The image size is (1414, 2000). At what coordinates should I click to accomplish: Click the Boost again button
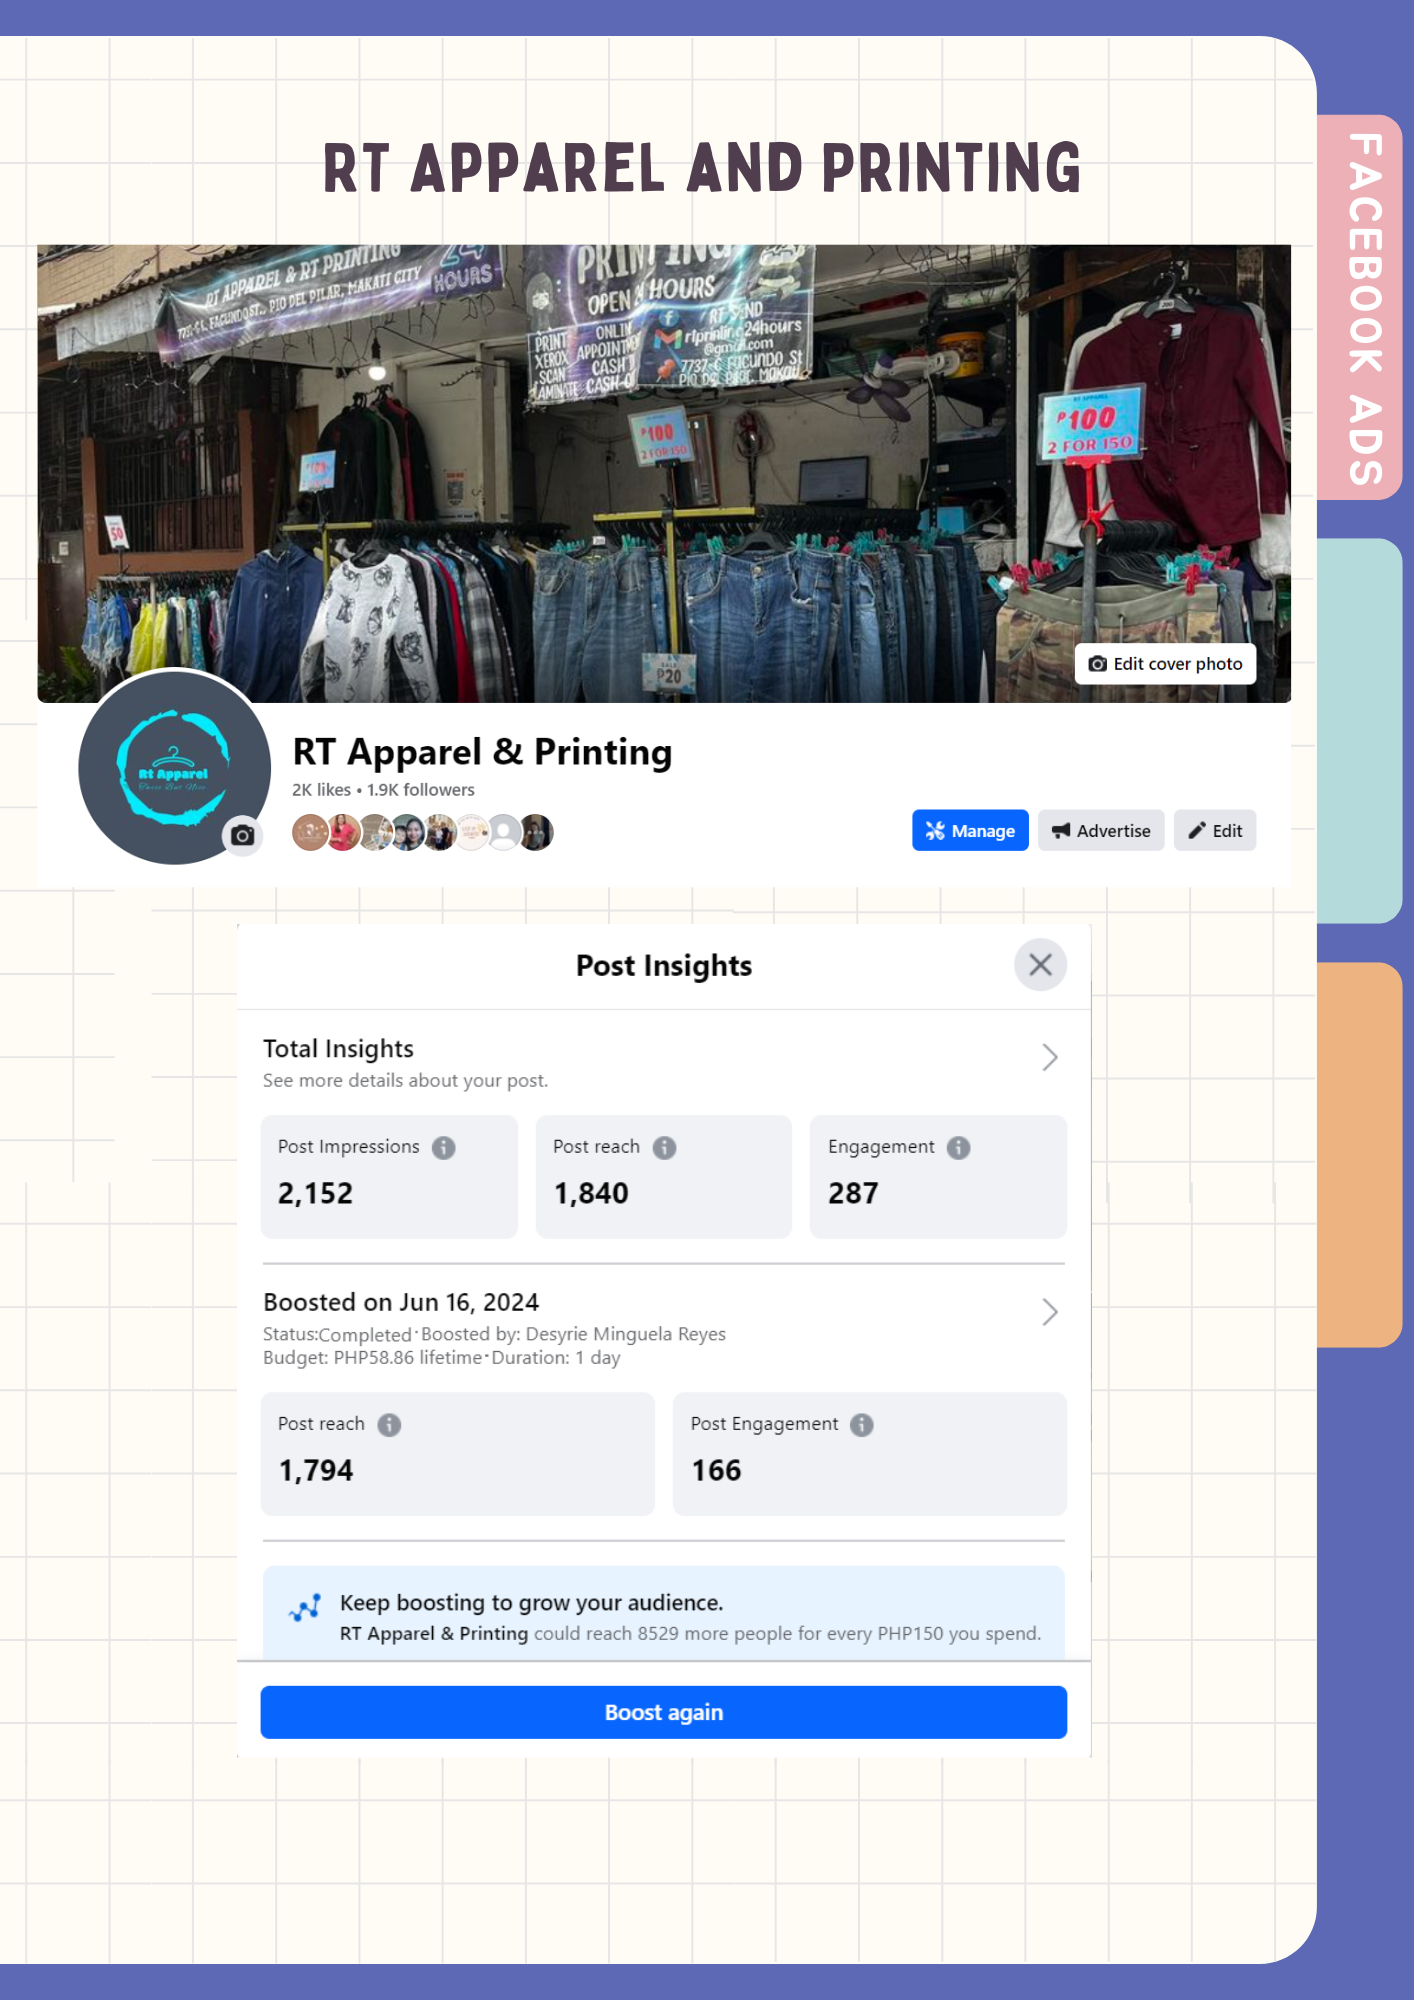click(x=664, y=1712)
